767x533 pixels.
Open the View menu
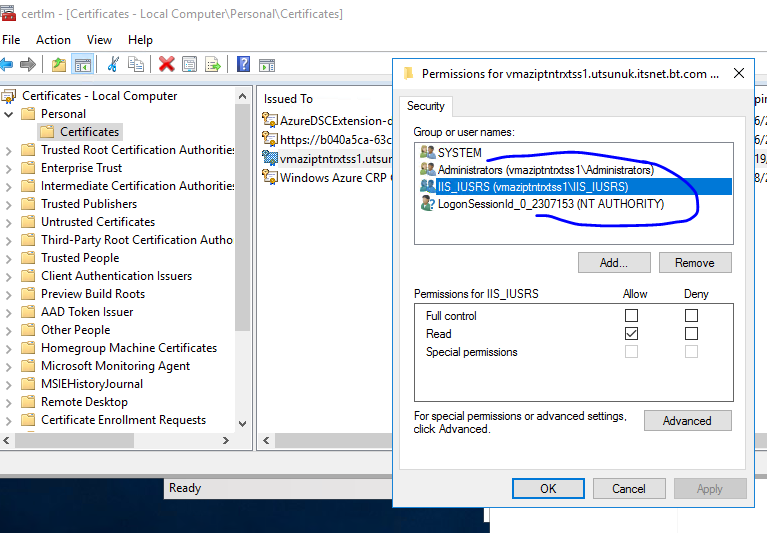(99, 40)
